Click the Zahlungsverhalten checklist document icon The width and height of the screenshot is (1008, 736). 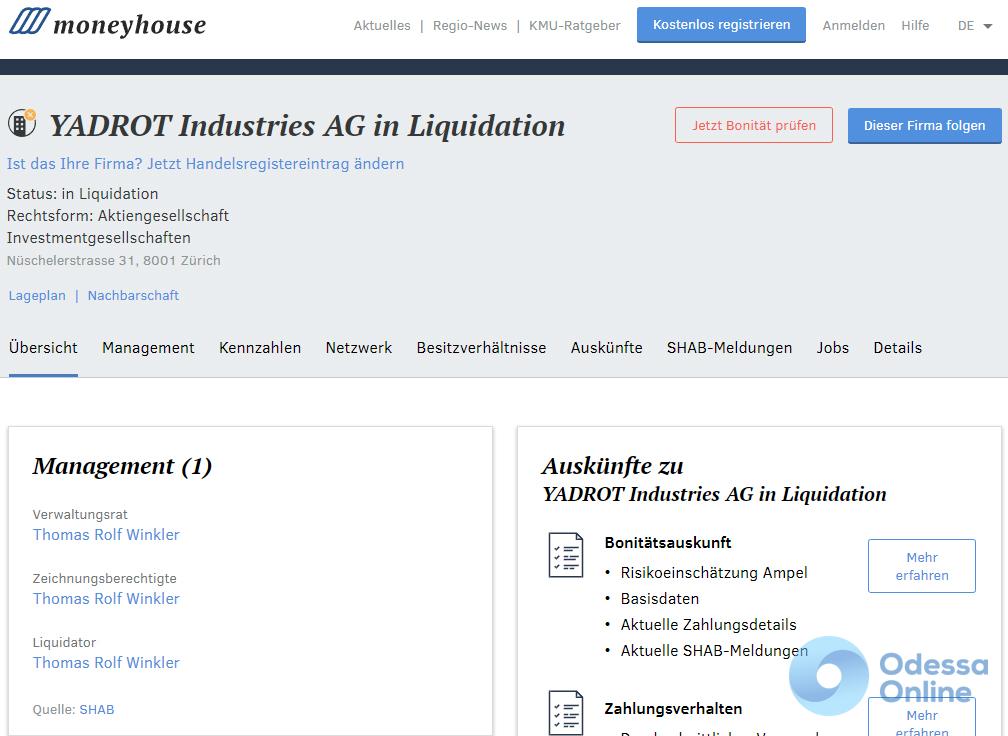coord(566,712)
